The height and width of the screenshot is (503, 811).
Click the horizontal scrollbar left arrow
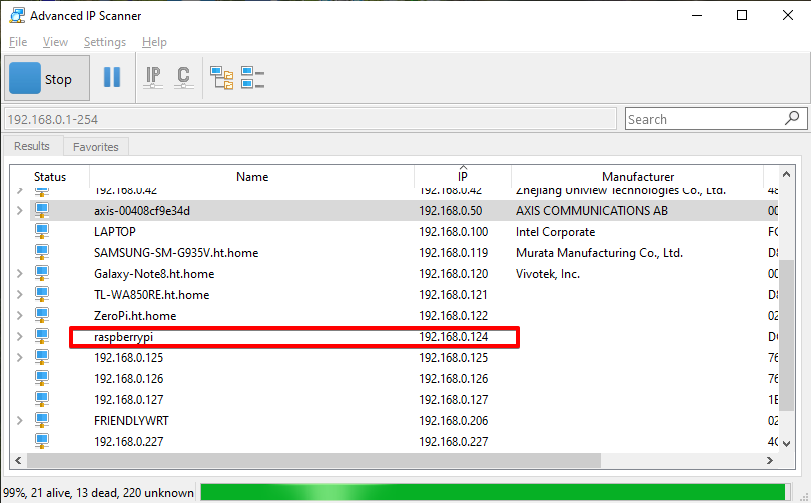(18, 460)
